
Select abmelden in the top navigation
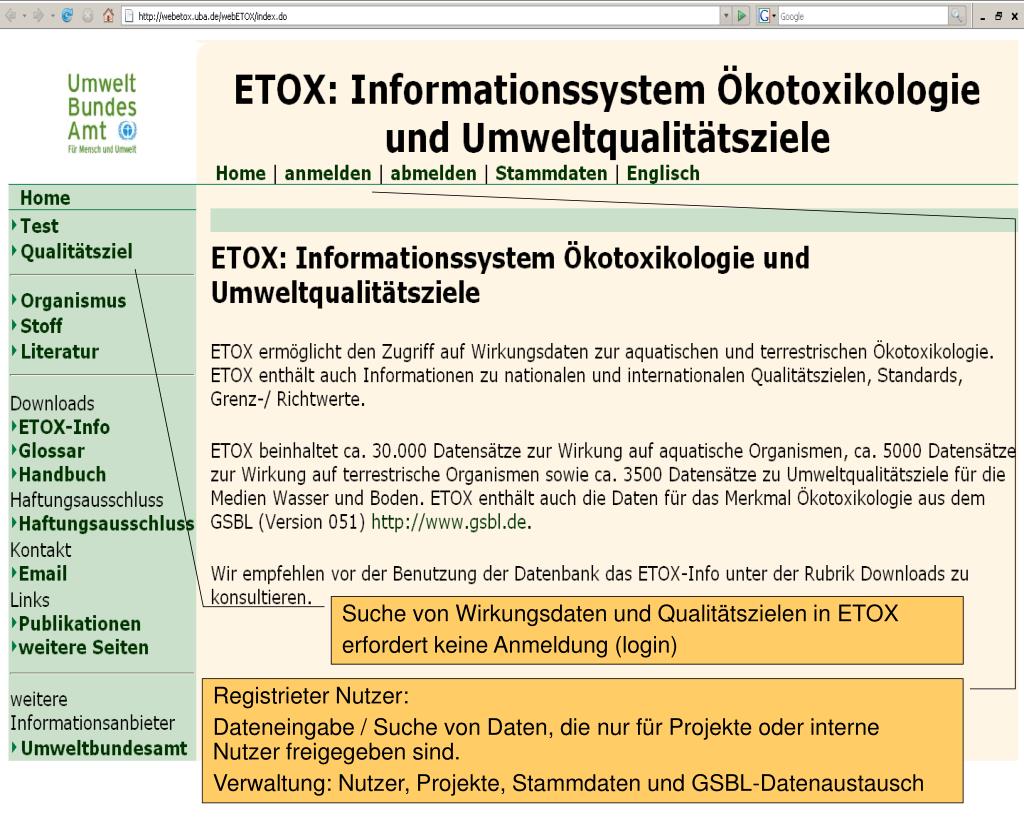[x=433, y=174]
